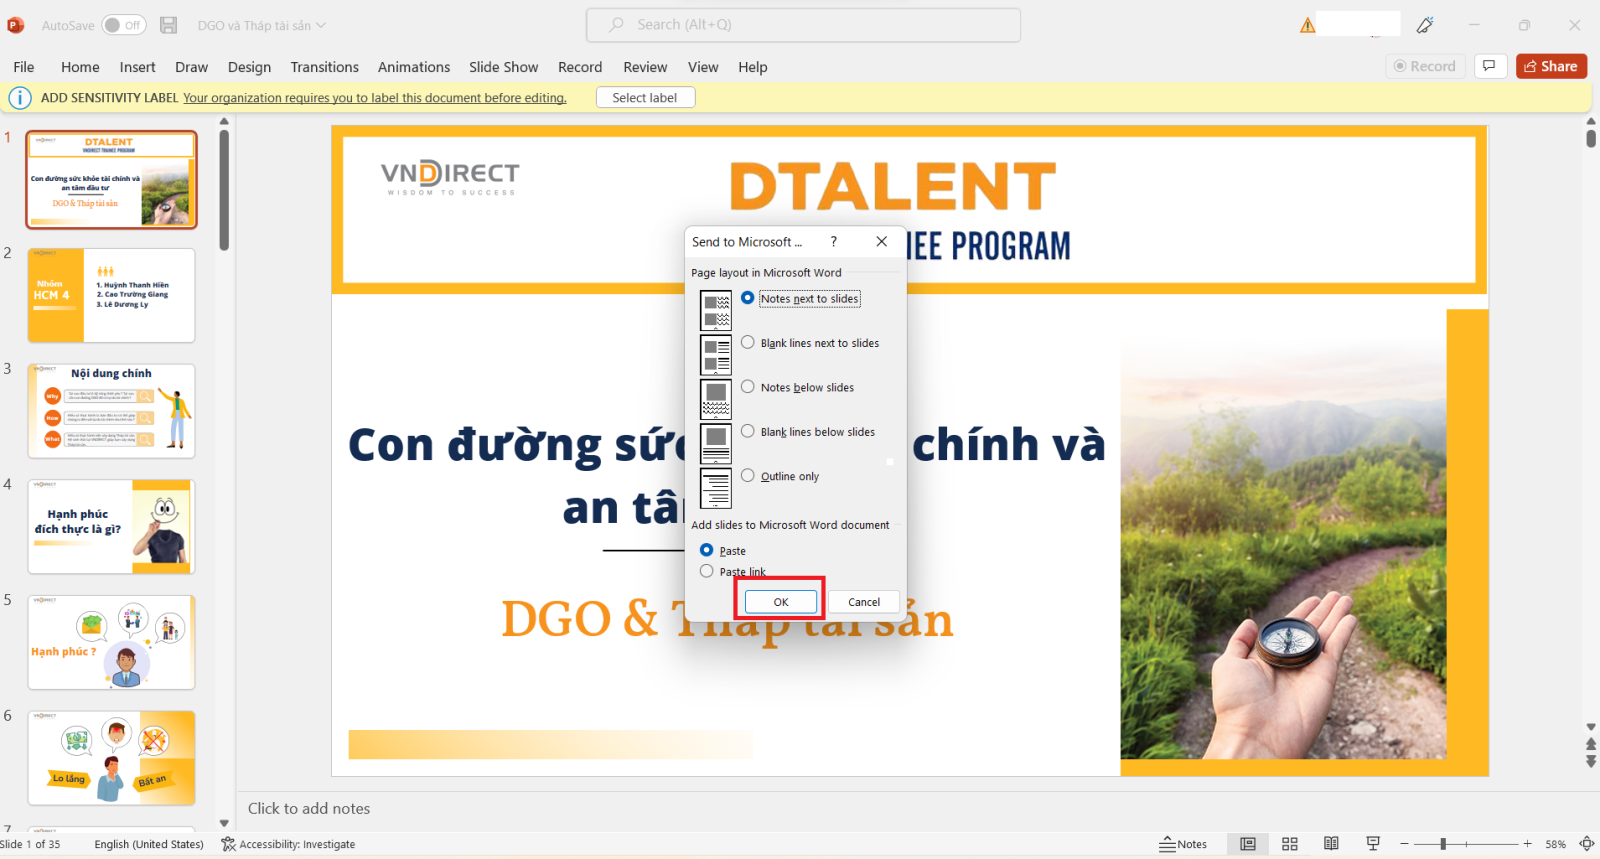Select Notes next to slides radio button

click(748, 298)
